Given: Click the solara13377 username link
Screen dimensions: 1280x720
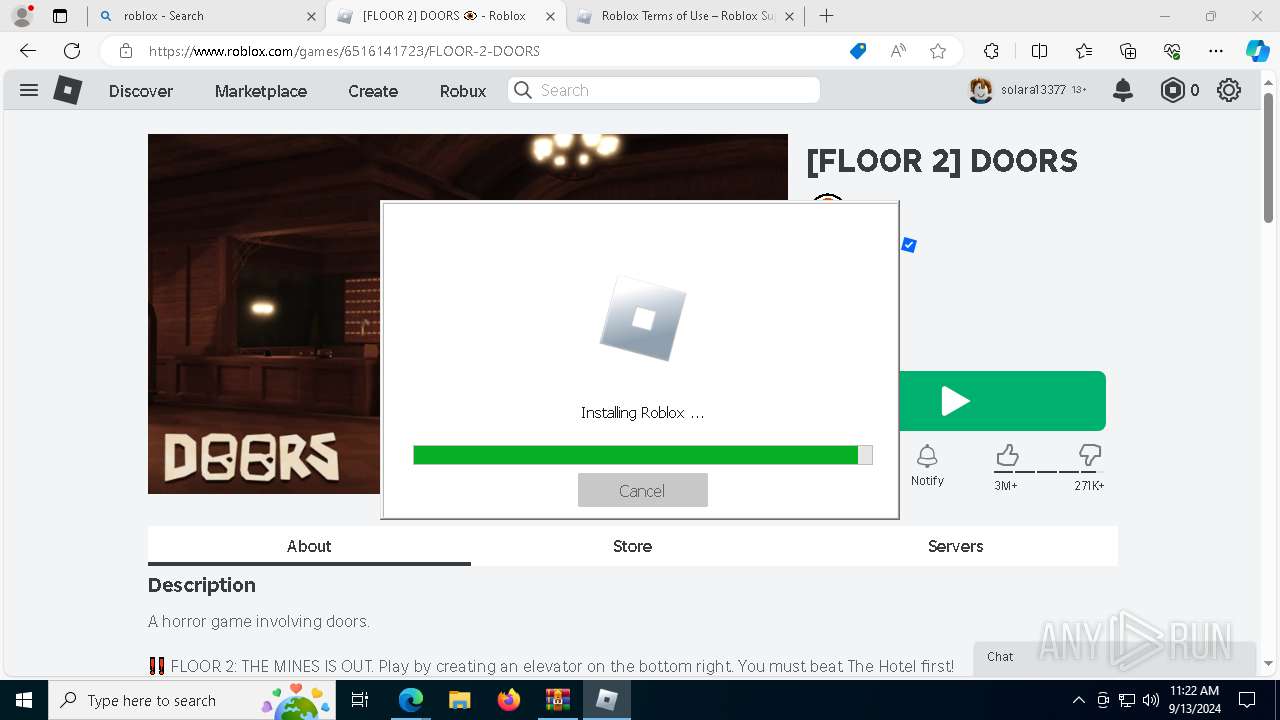Looking at the screenshot, I should (1033, 90).
